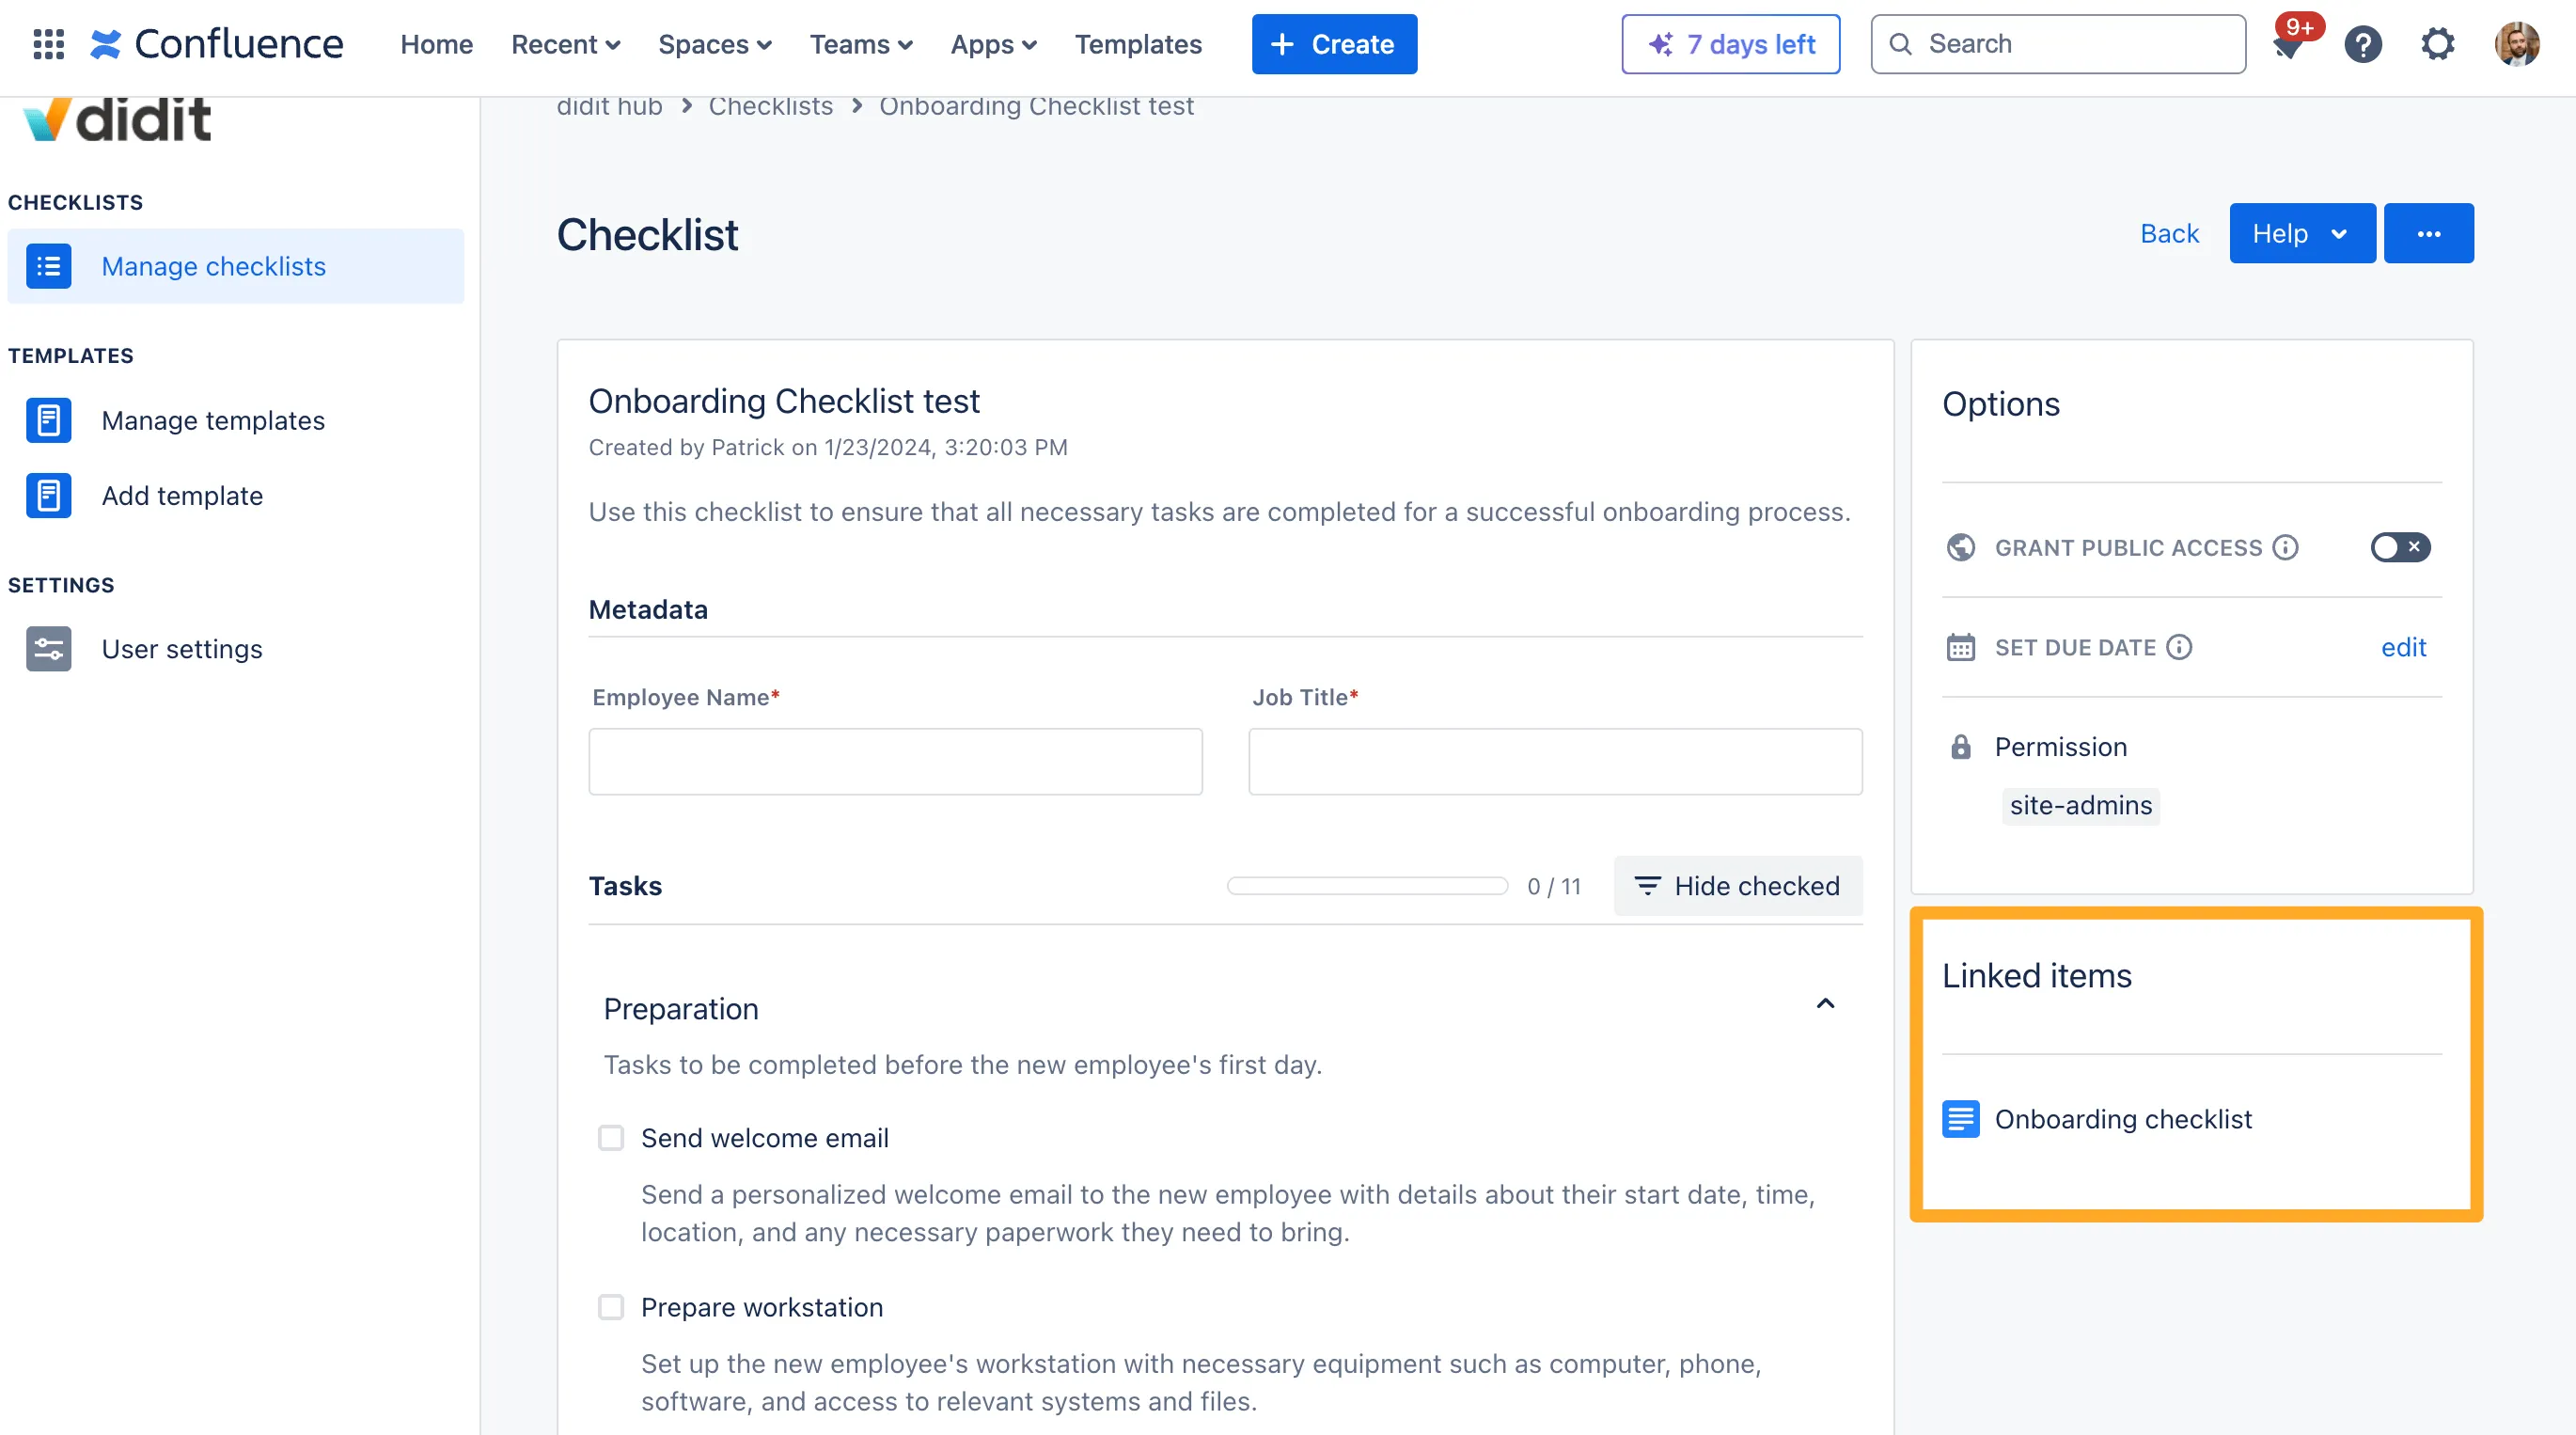Click the Manage checklists list icon

pos(48,266)
